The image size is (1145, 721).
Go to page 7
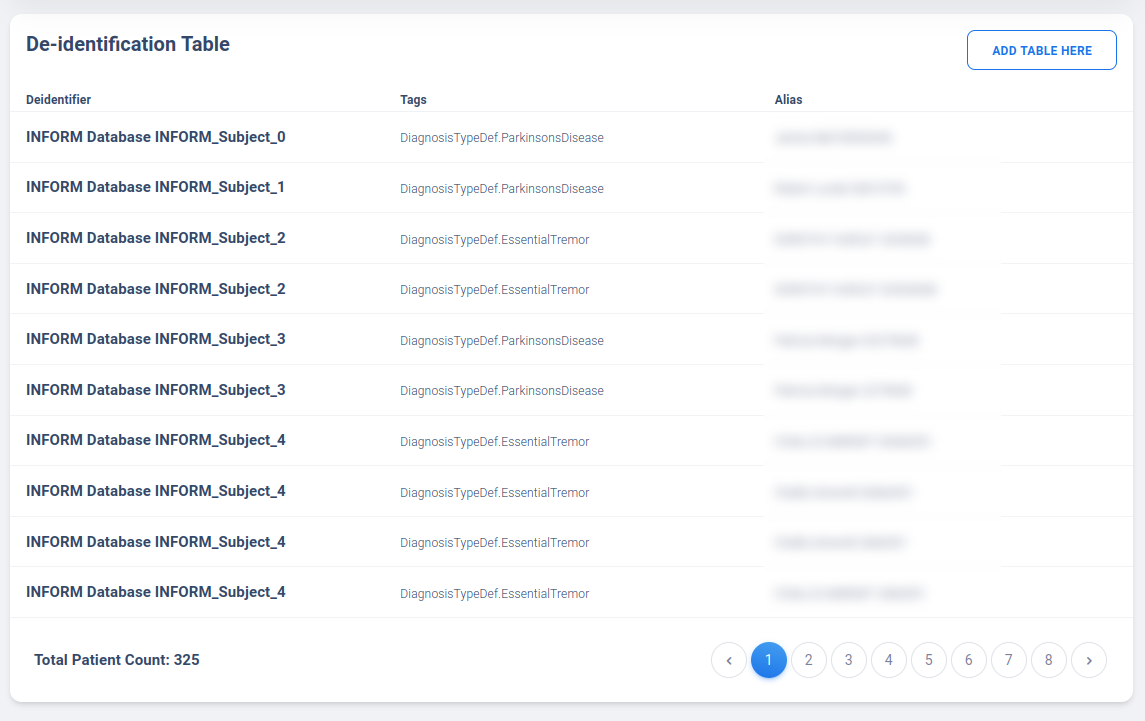(x=1008, y=660)
